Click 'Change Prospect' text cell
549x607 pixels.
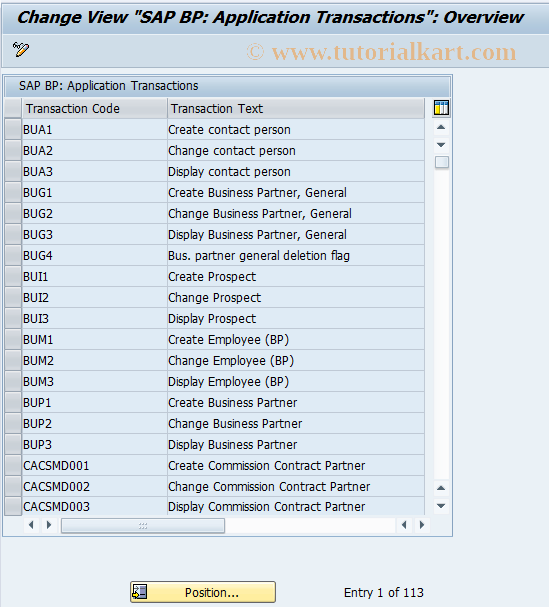click(x=296, y=297)
